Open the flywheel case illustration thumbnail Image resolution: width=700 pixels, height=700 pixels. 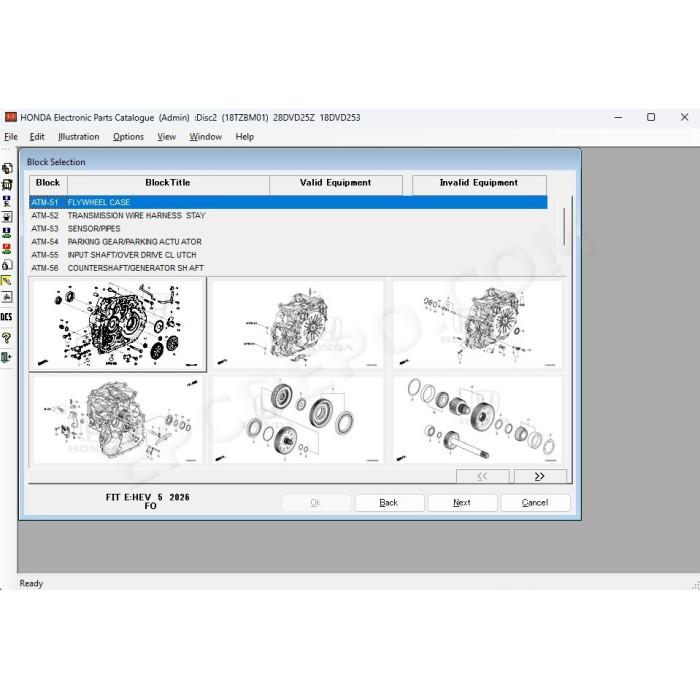[x=118, y=324]
